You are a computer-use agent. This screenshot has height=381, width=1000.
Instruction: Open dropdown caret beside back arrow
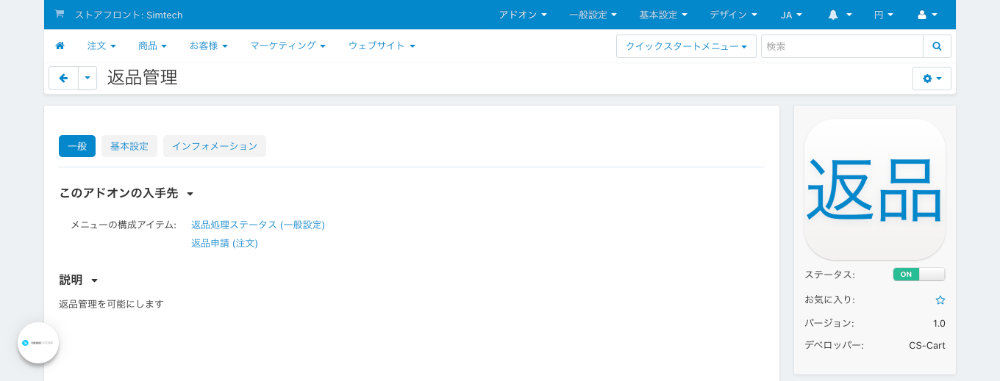(87, 78)
